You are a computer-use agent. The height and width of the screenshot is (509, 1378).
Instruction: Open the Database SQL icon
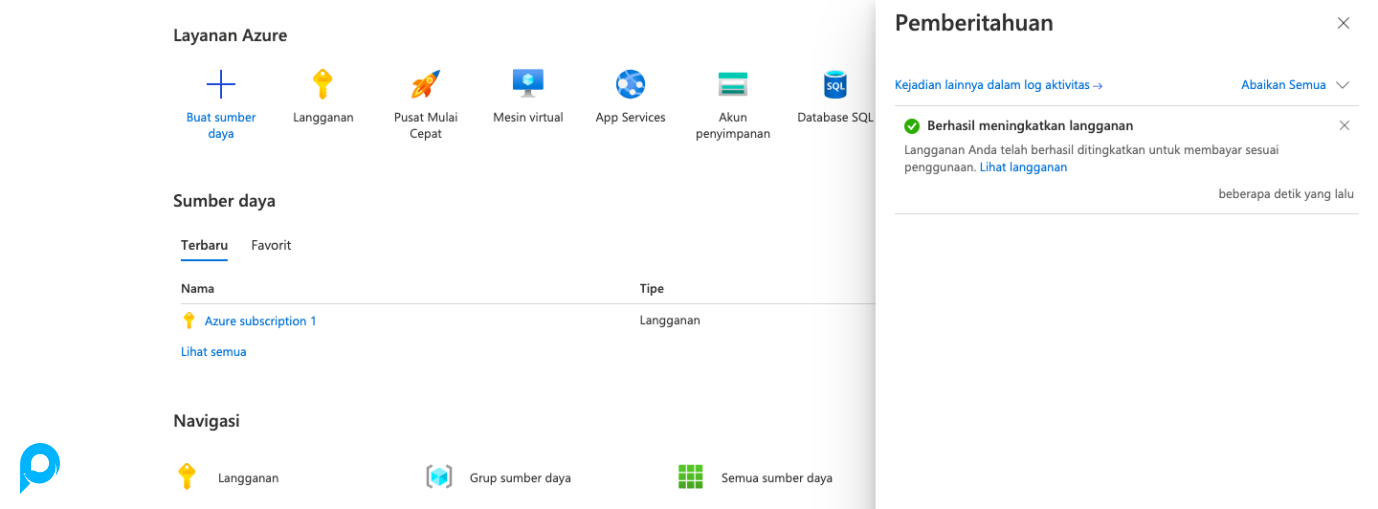point(835,84)
